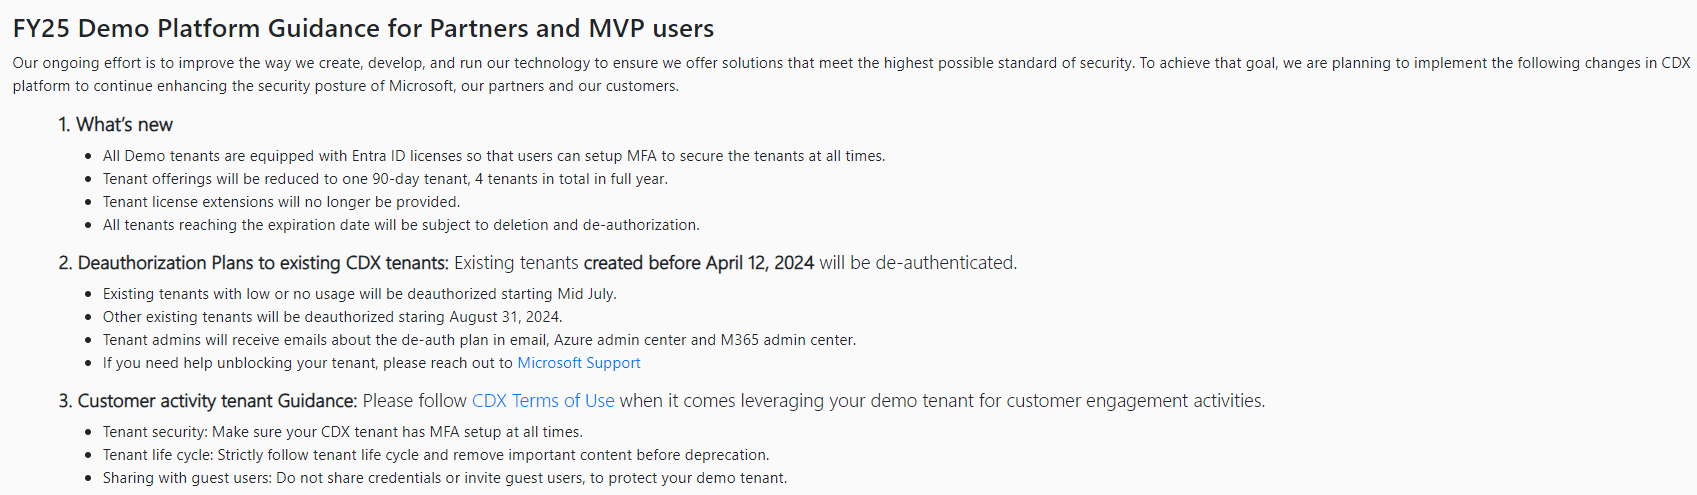Click the bullet about Entra ID licenses

pyautogui.click(x=494, y=156)
